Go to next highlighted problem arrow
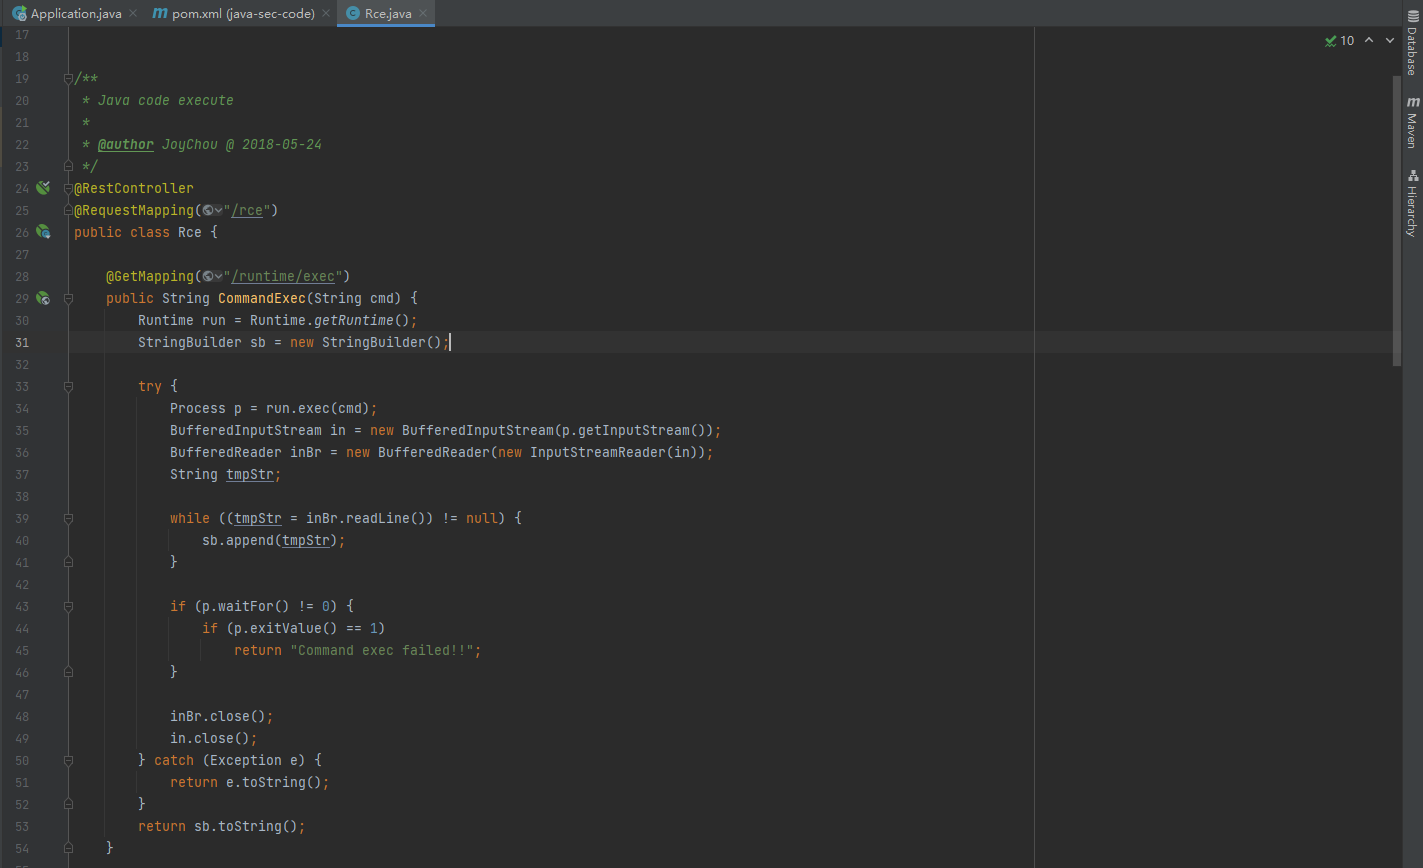The width and height of the screenshot is (1423, 868). [x=1392, y=41]
